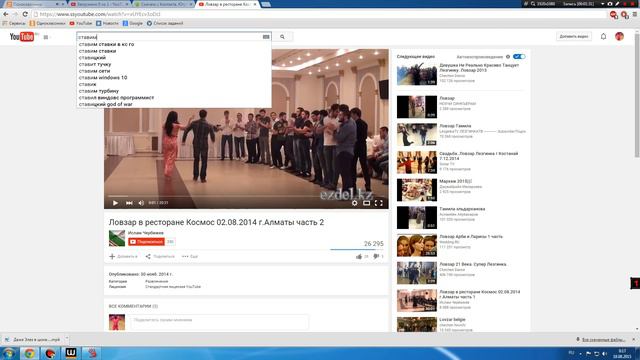Viewport: 640px width, 360px height.
Task: Open the virtual keyboard icon in the search box
Action: point(266,37)
